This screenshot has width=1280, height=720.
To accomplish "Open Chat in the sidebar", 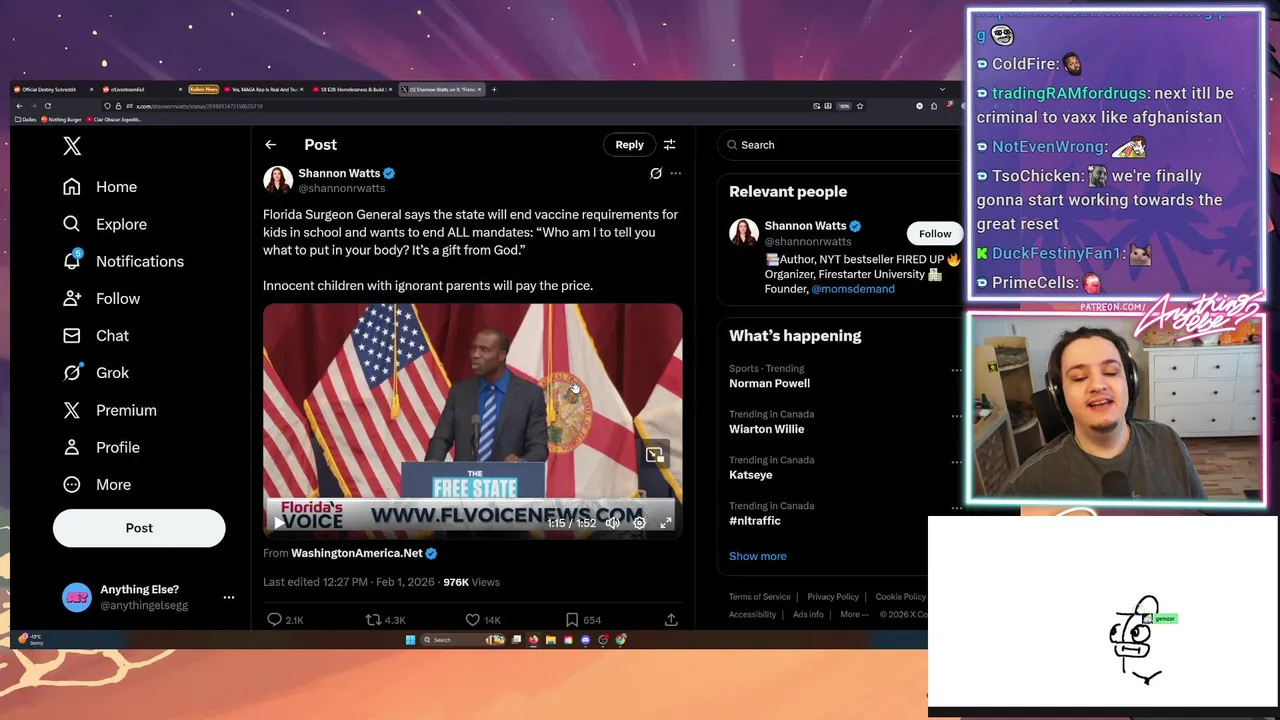I will tap(96, 335).
